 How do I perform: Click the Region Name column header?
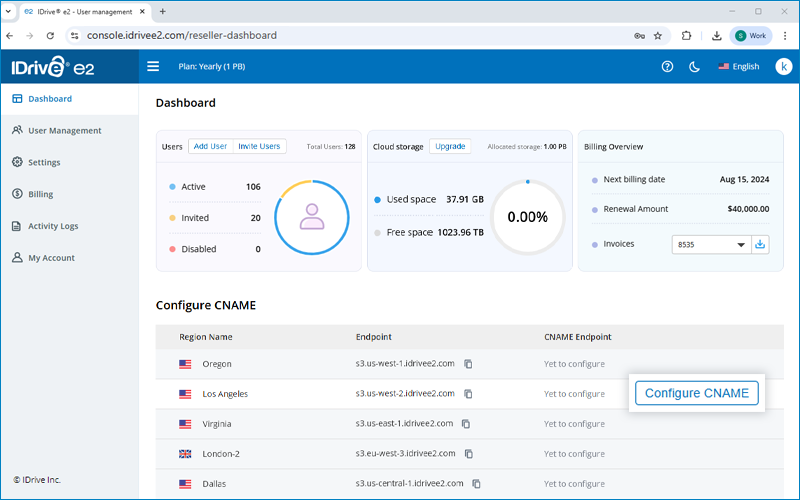coord(206,337)
